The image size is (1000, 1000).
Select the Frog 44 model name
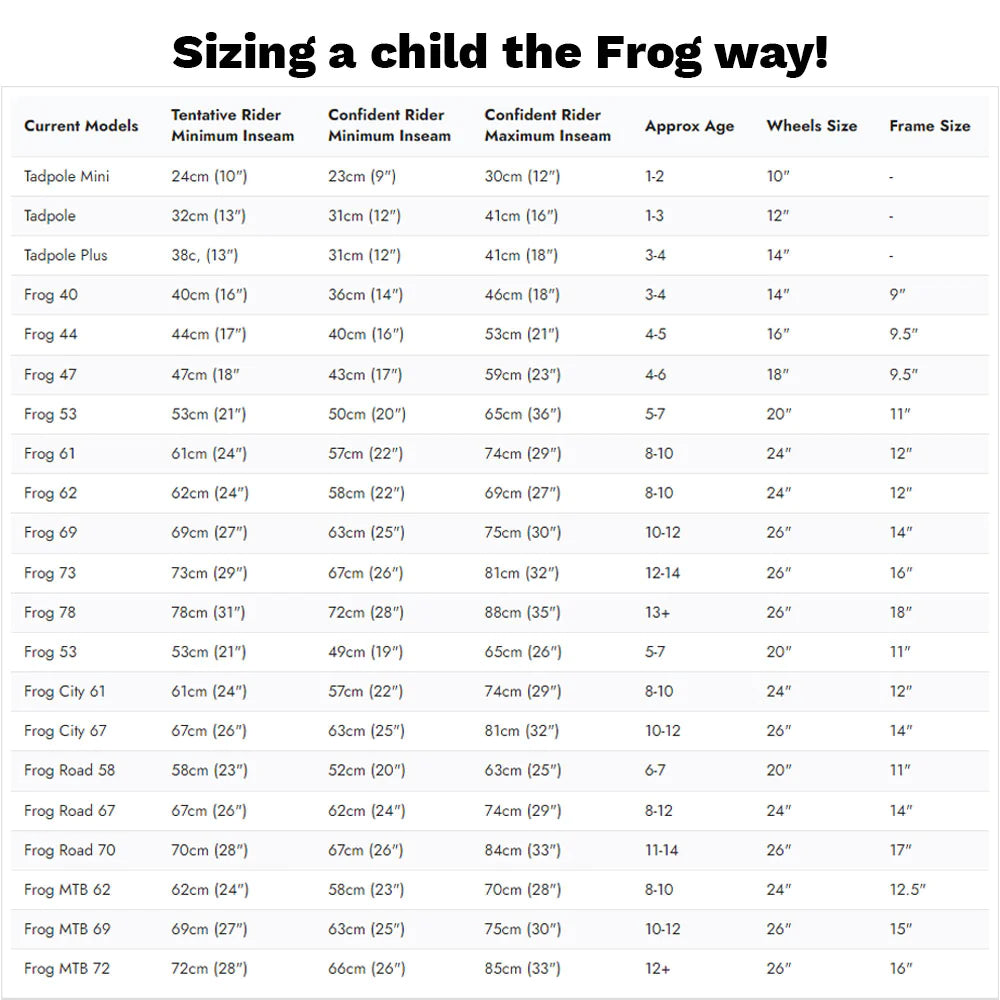tap(50, 334)
